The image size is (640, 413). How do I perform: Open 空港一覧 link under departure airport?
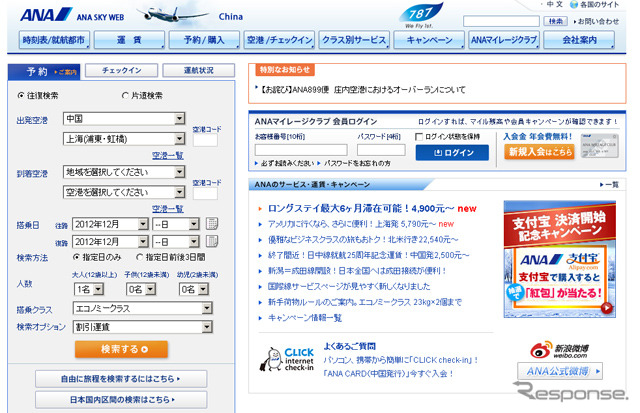point(168,155)
